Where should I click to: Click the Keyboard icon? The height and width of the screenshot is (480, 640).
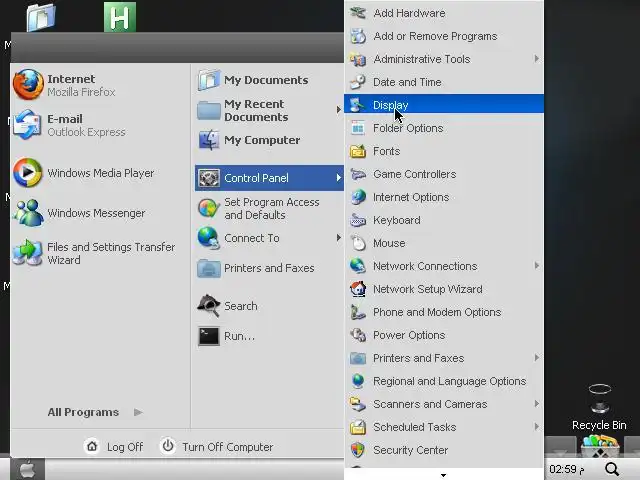358,220
